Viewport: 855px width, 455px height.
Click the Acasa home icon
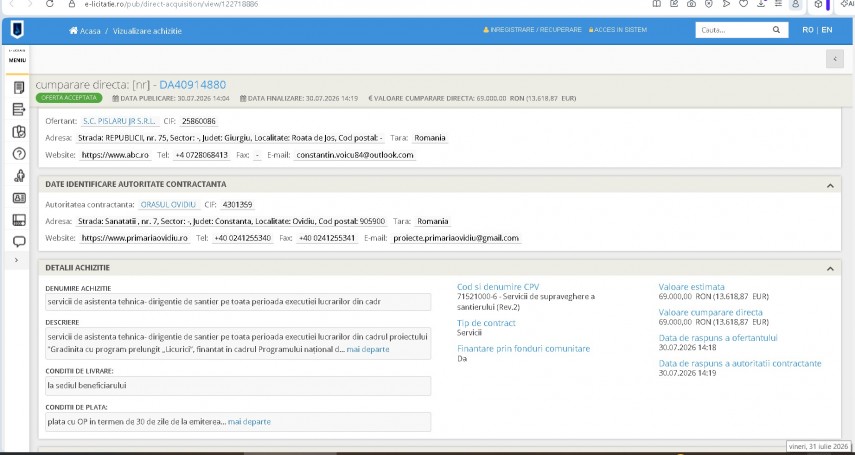pos(73,31)
